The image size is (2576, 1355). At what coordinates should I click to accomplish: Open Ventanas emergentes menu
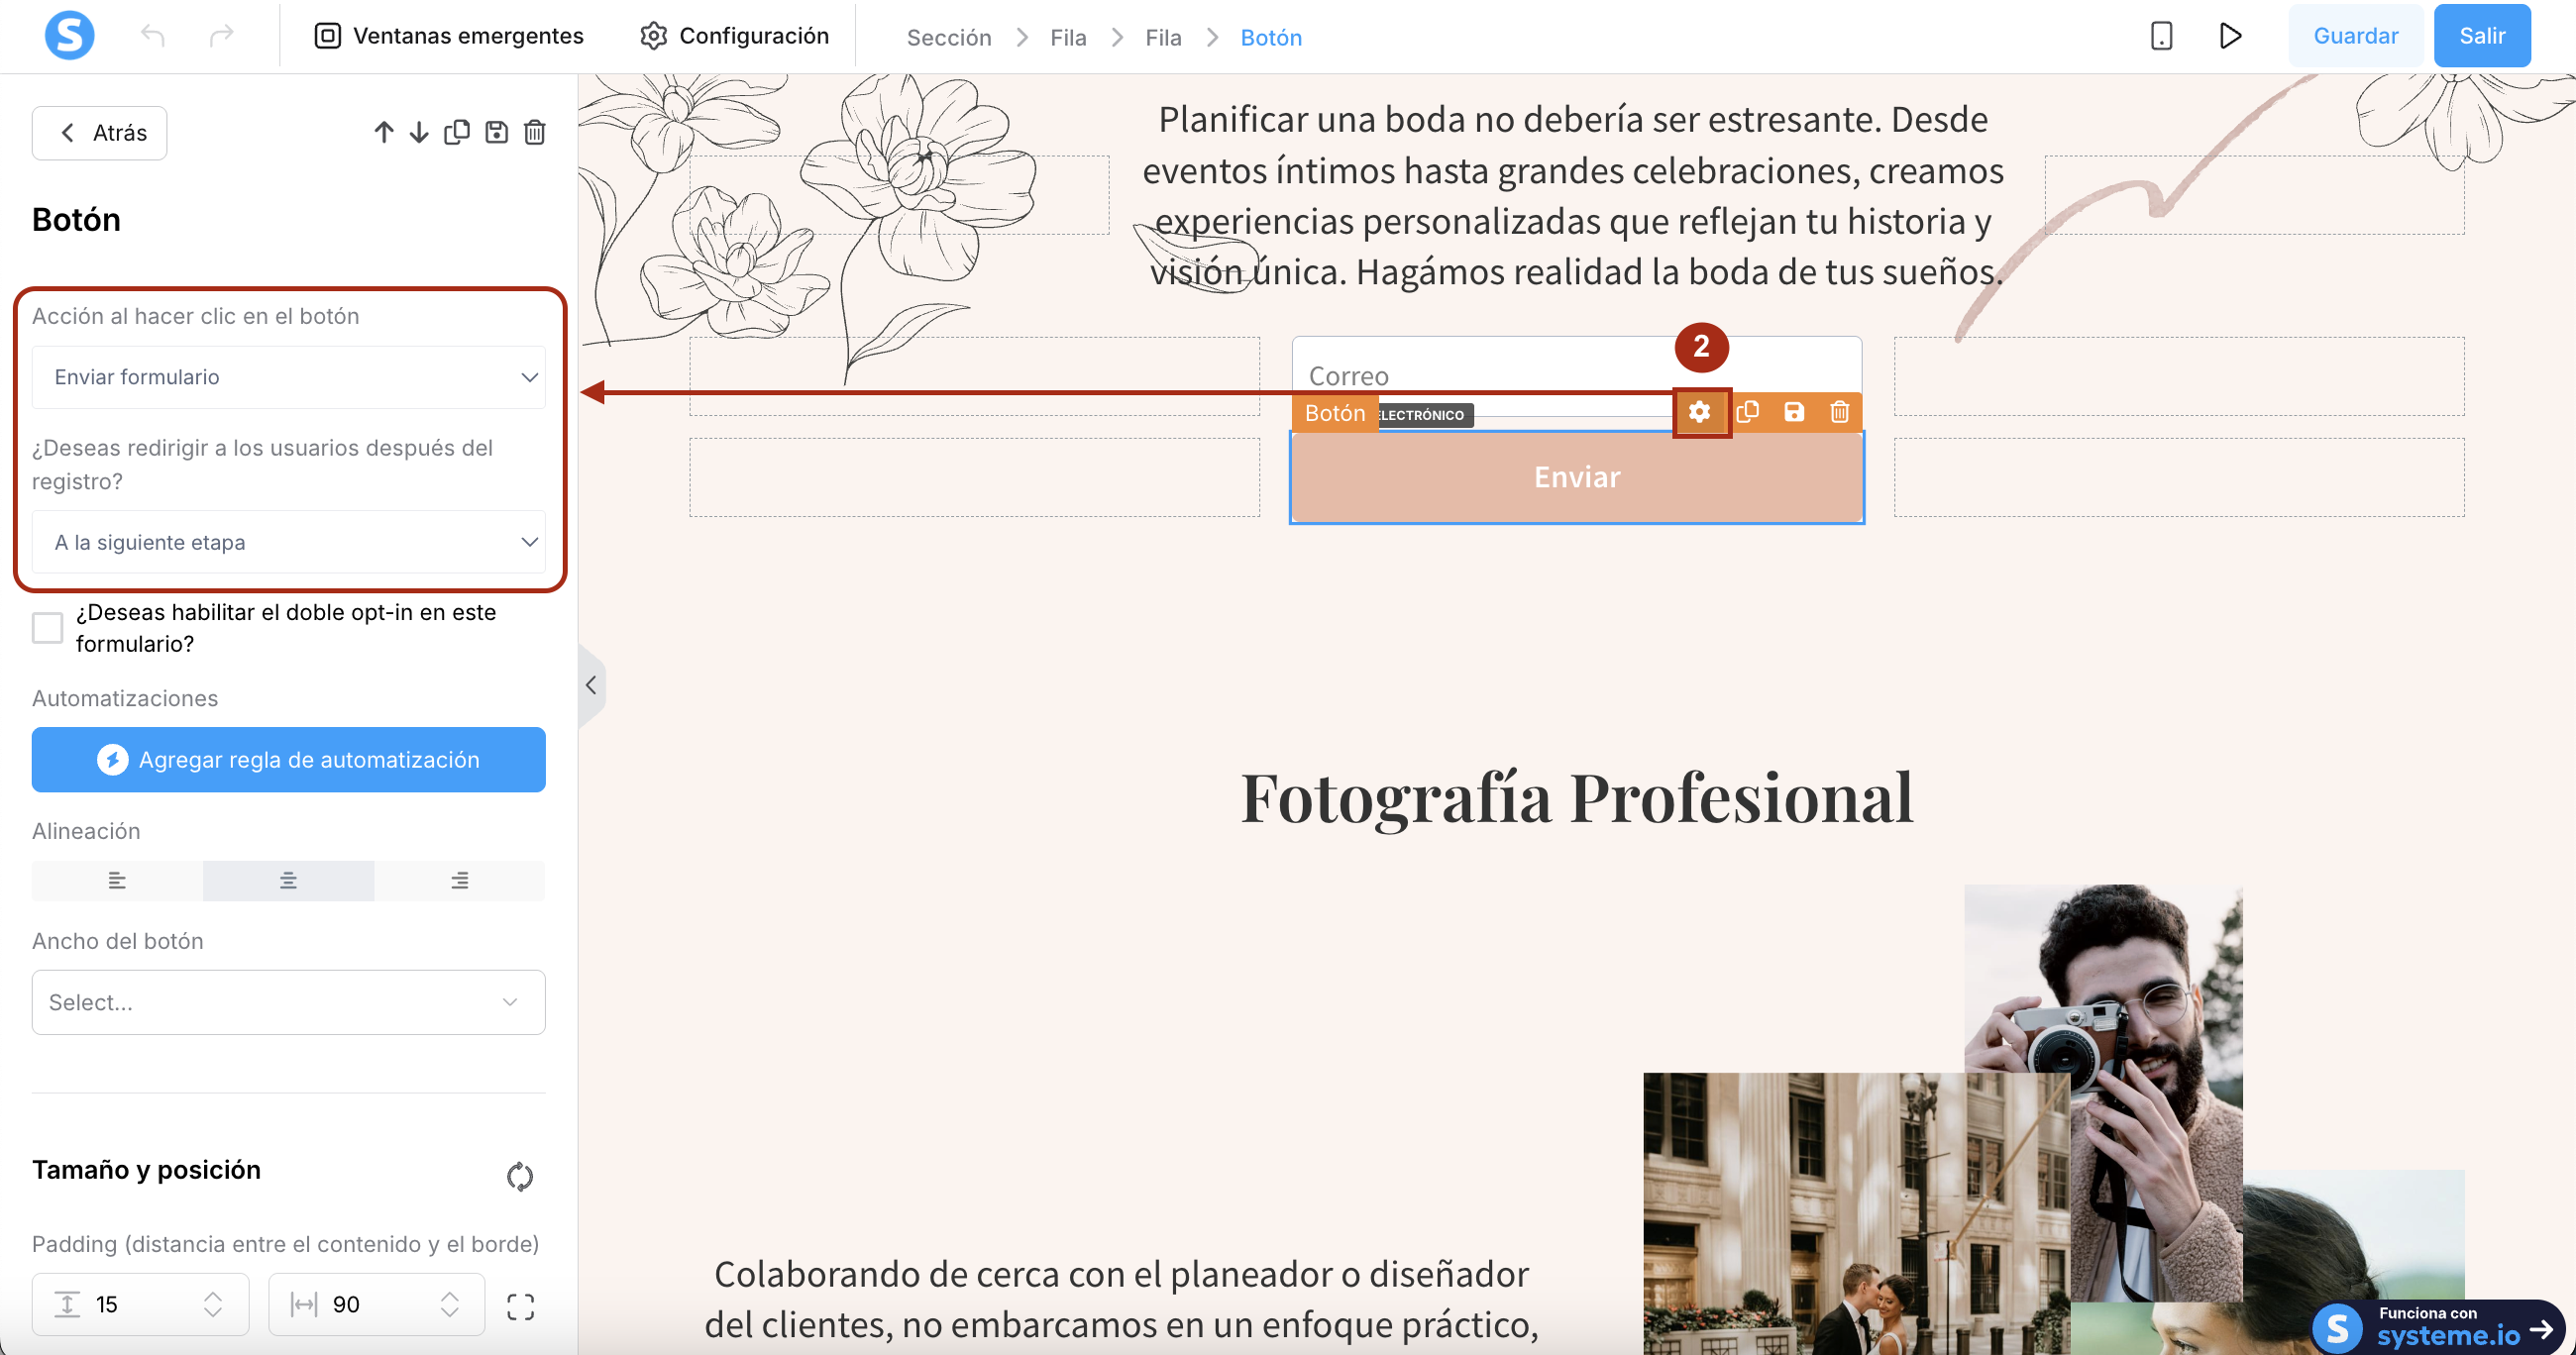449,36
